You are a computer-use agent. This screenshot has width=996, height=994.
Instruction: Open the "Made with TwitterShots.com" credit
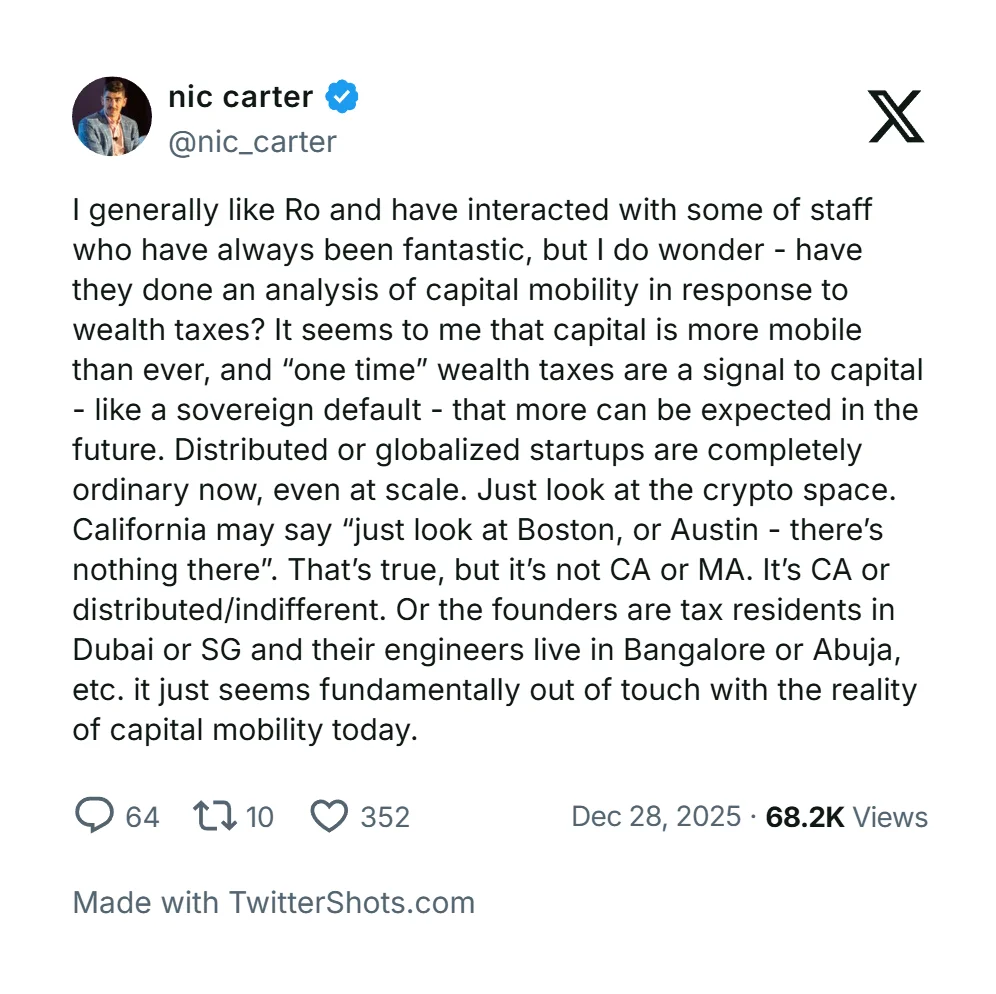[274, 903]
